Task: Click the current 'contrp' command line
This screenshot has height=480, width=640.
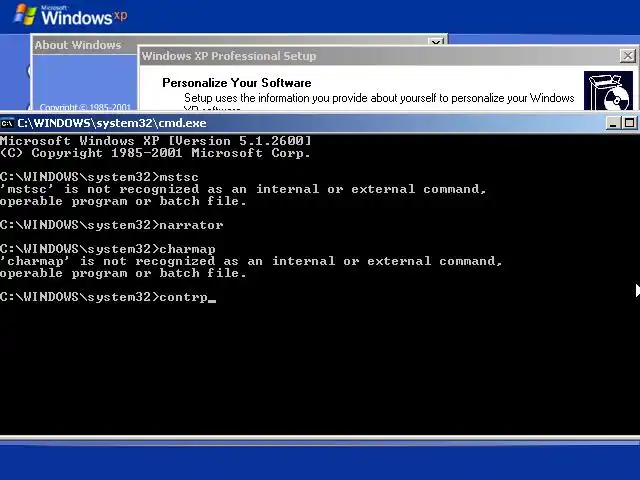Action: click(108, 297)
